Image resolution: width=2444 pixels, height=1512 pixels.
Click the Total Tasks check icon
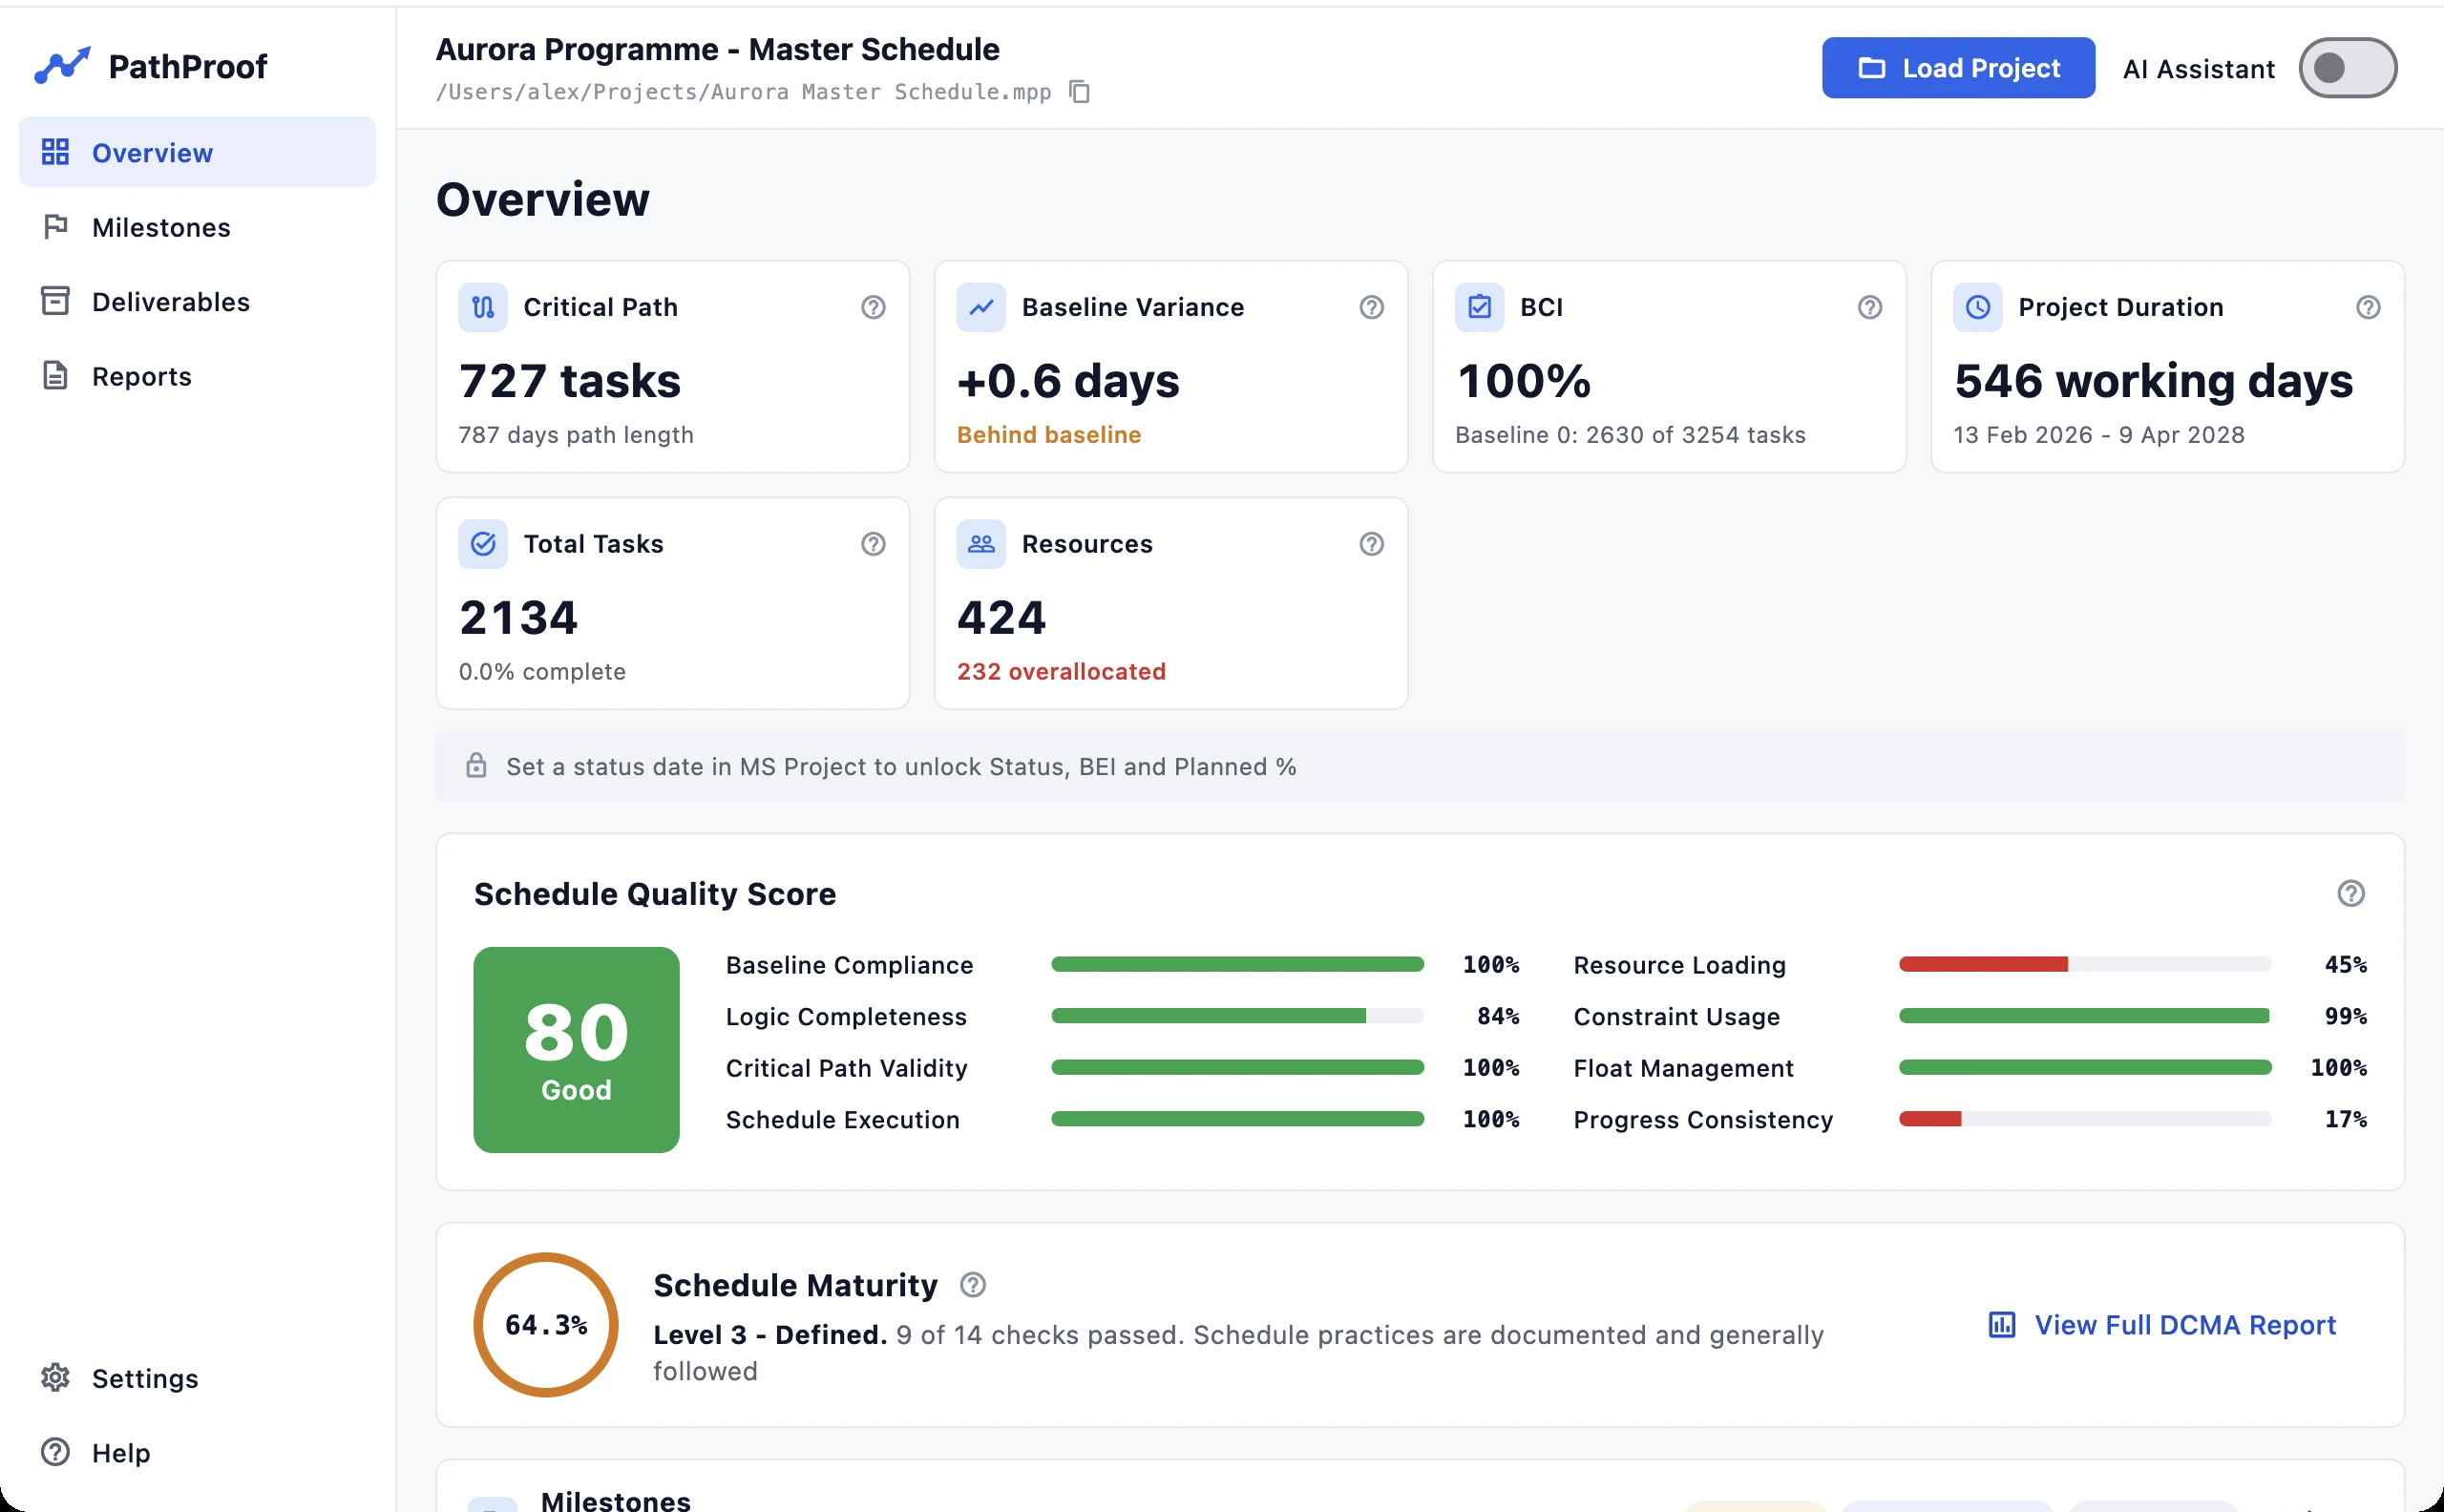483,544
